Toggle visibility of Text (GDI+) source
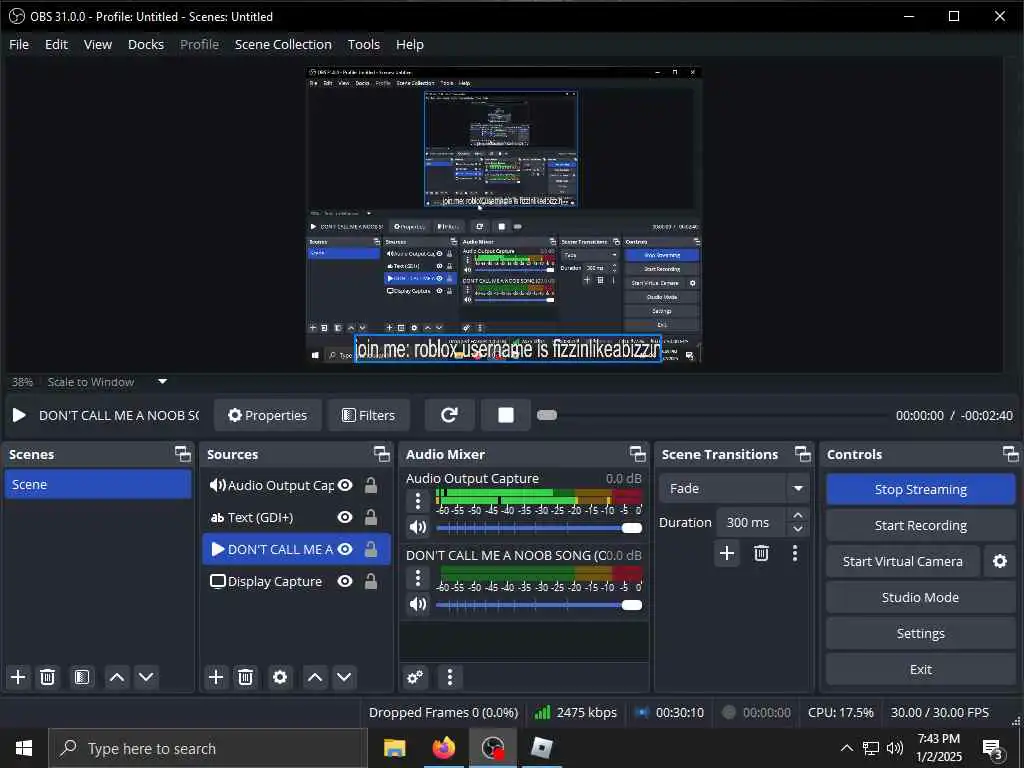1024x768 pixels. [x=345, y=518]
